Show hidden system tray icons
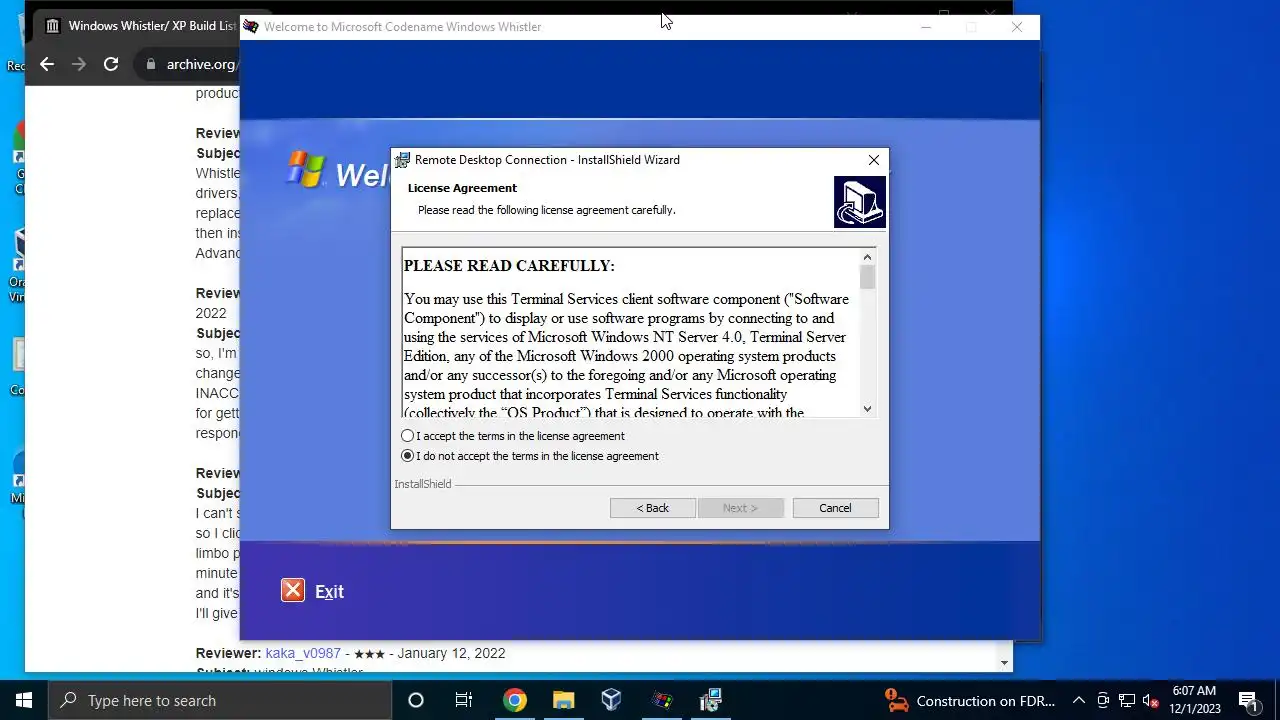This screenshot has width=1280, height=720. coord(1079,700)
